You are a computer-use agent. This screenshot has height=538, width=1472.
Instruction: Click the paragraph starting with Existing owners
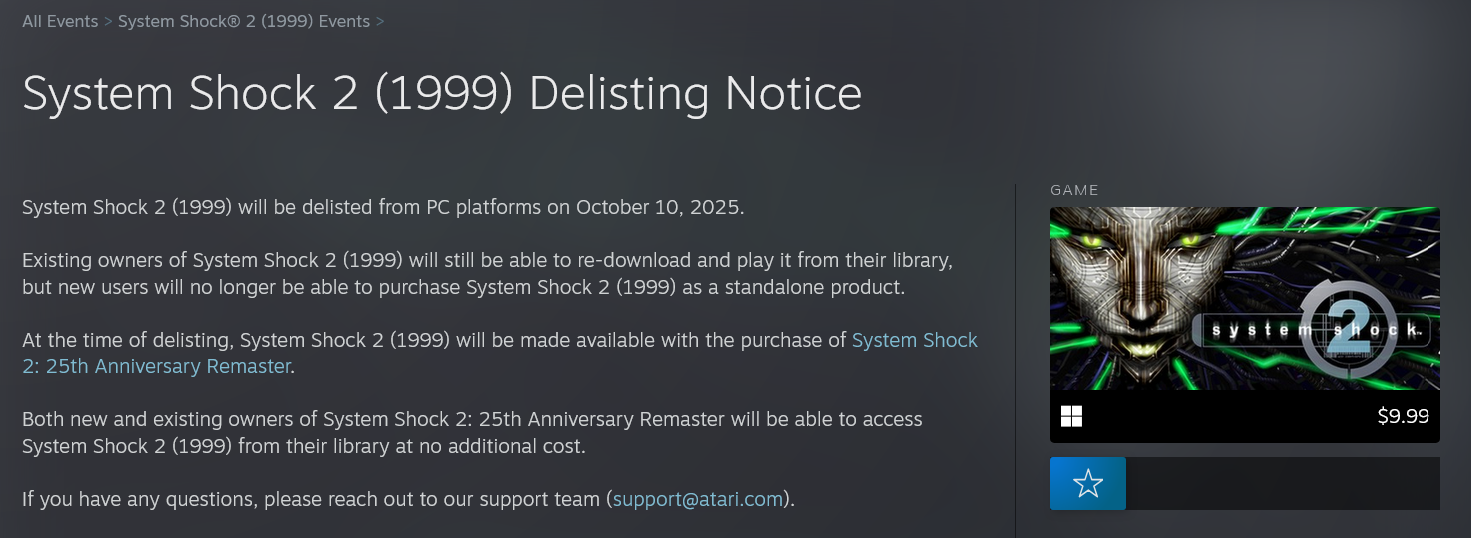tap(487, 274)
